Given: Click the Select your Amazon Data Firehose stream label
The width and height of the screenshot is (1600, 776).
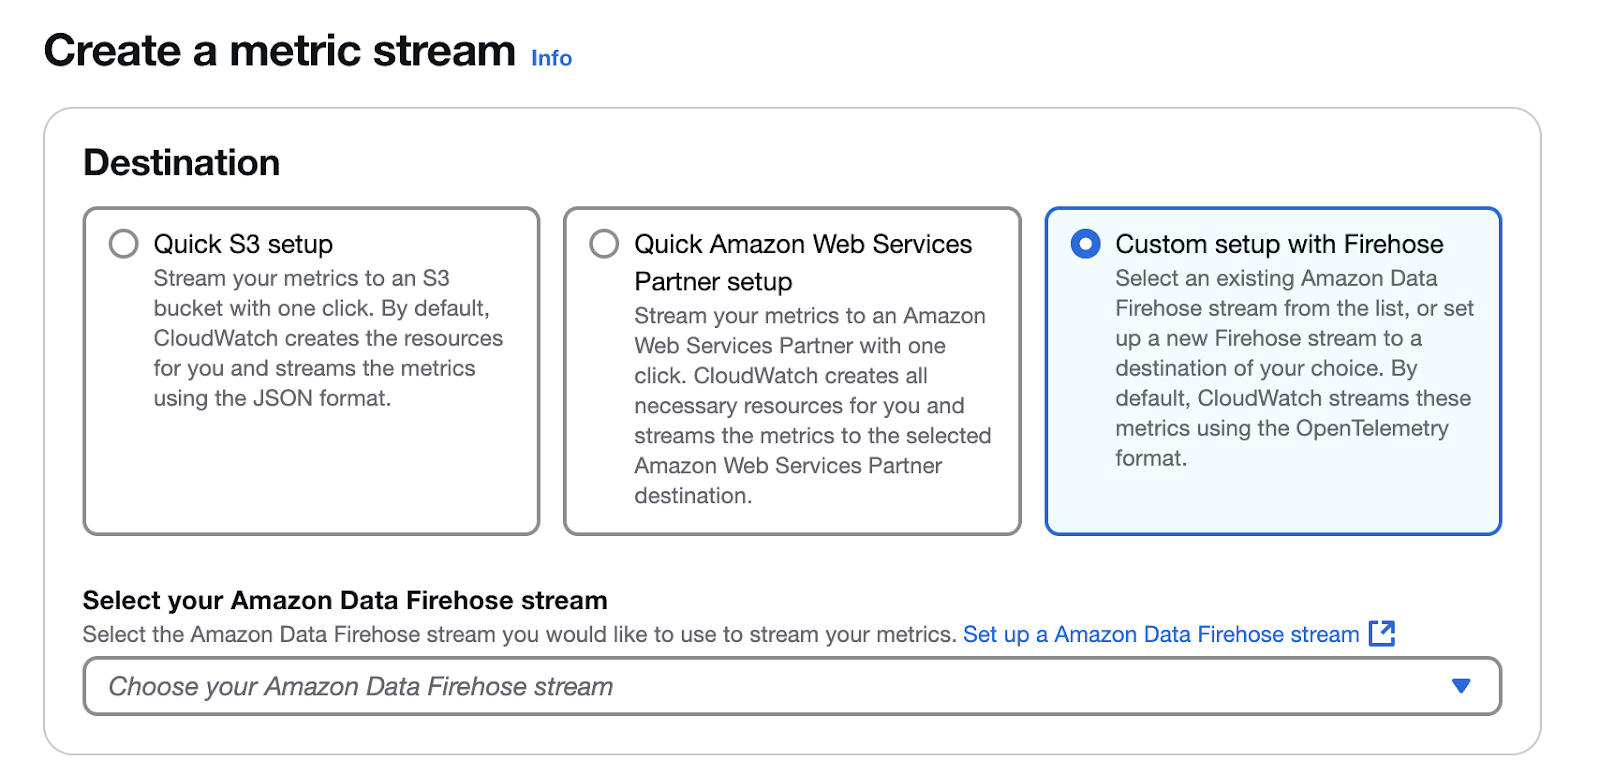Looking at the screenshot, I should pyautogui.click(x=344, y=600).
